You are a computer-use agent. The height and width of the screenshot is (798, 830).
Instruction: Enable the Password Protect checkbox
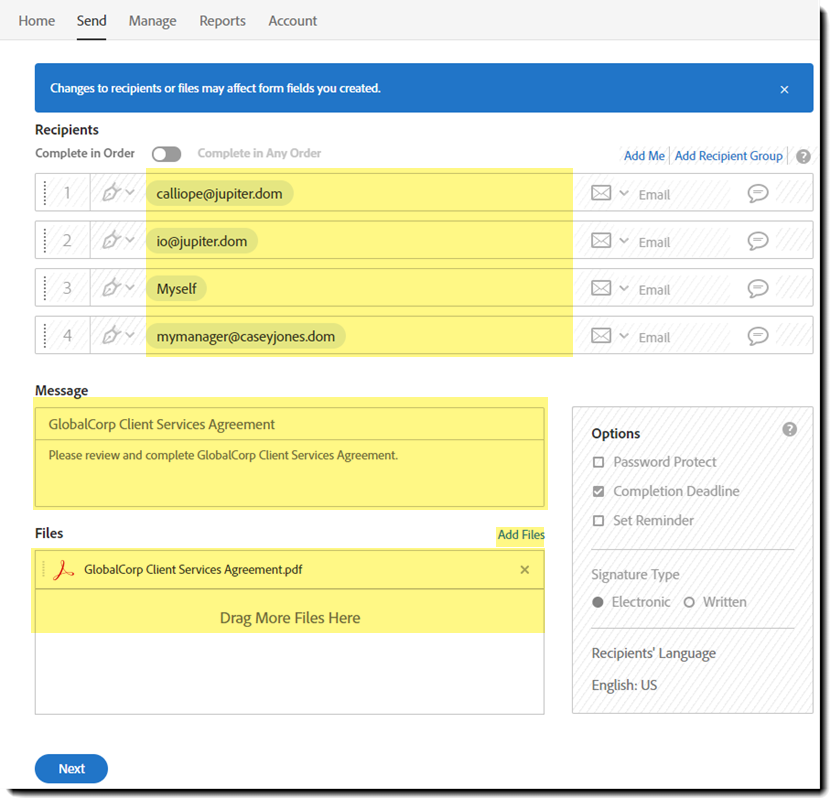tap(598, 462)
